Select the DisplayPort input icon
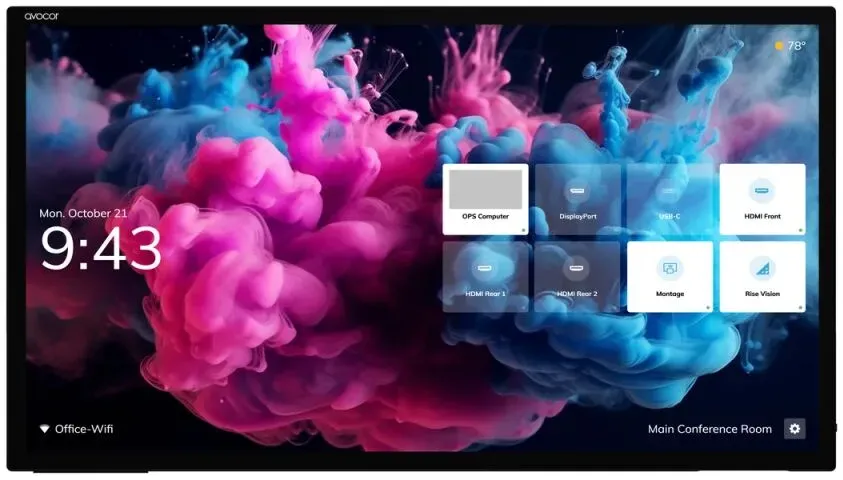 click(577, 191)
